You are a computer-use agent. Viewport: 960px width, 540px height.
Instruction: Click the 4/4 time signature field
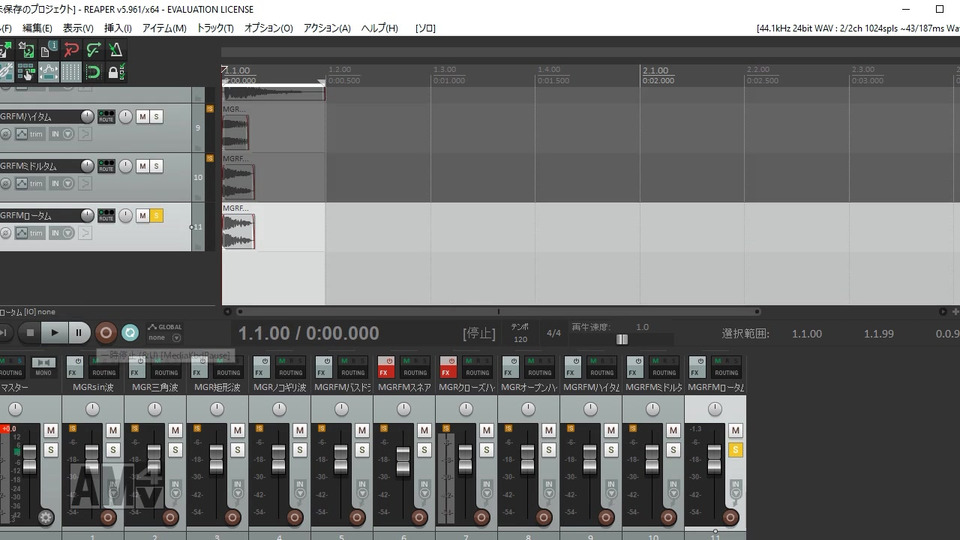(553, 333)
